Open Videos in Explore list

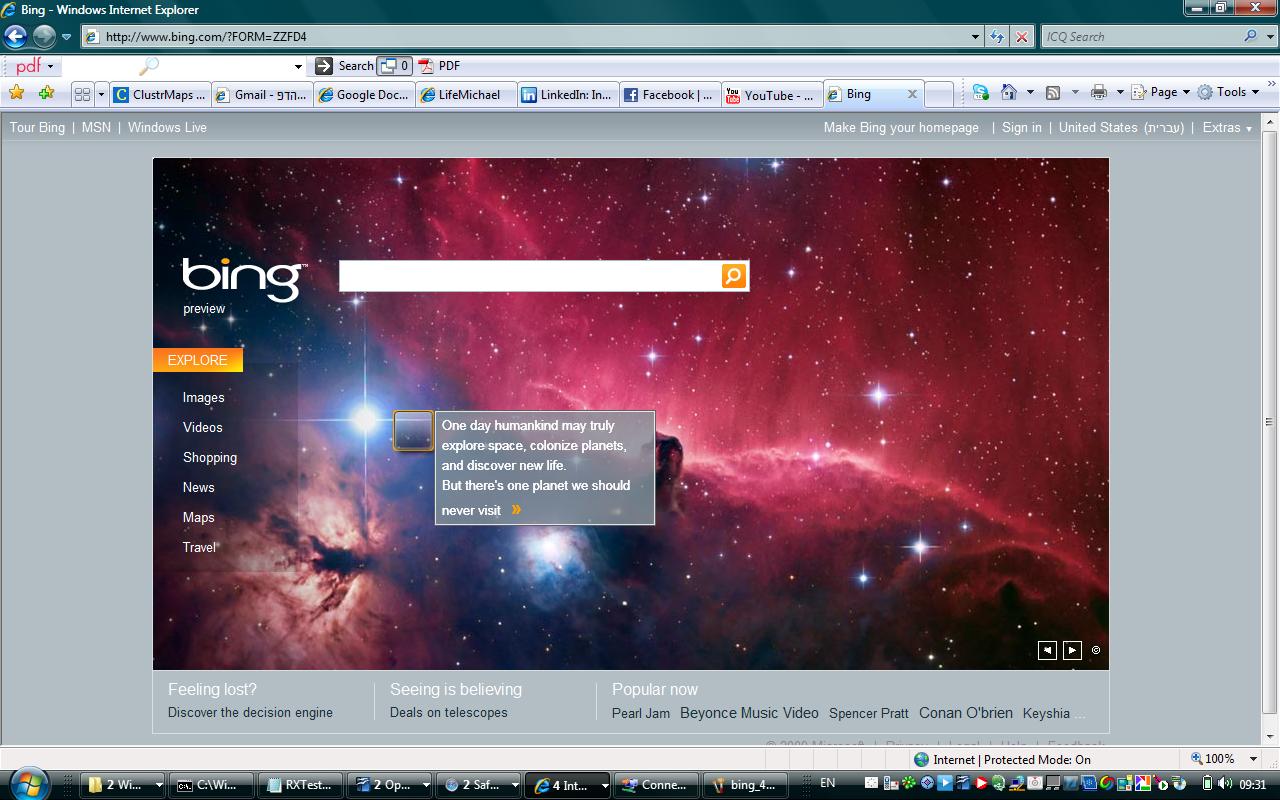[202, 427]
